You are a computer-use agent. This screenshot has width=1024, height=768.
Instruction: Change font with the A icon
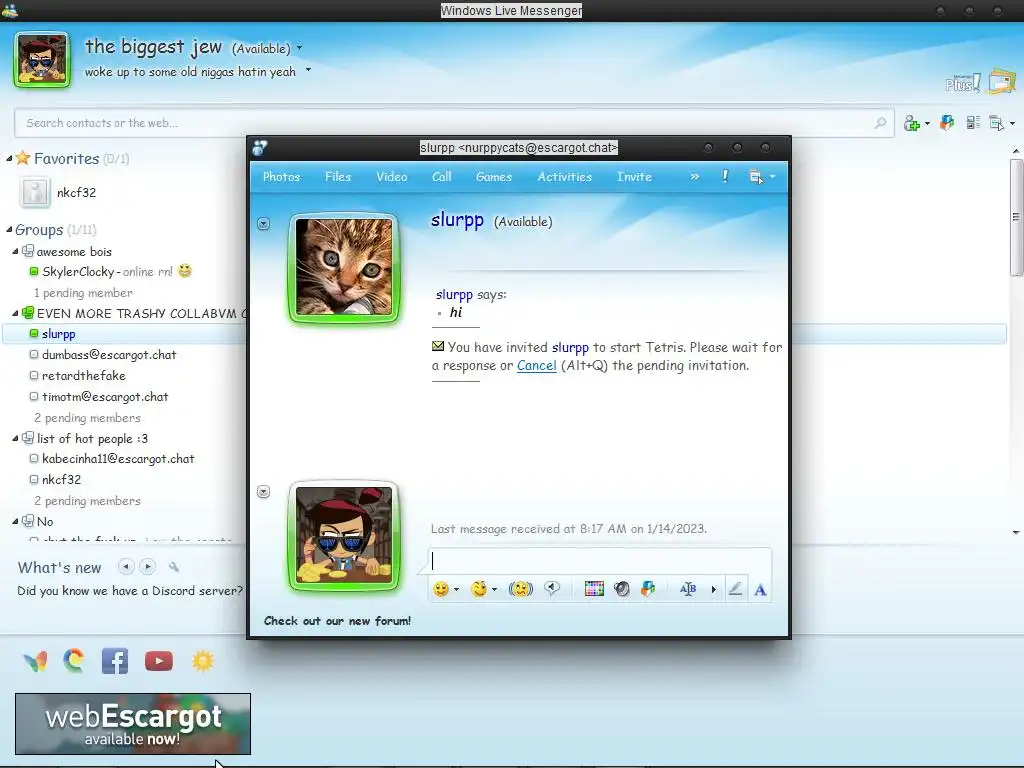tap(760, 590)
